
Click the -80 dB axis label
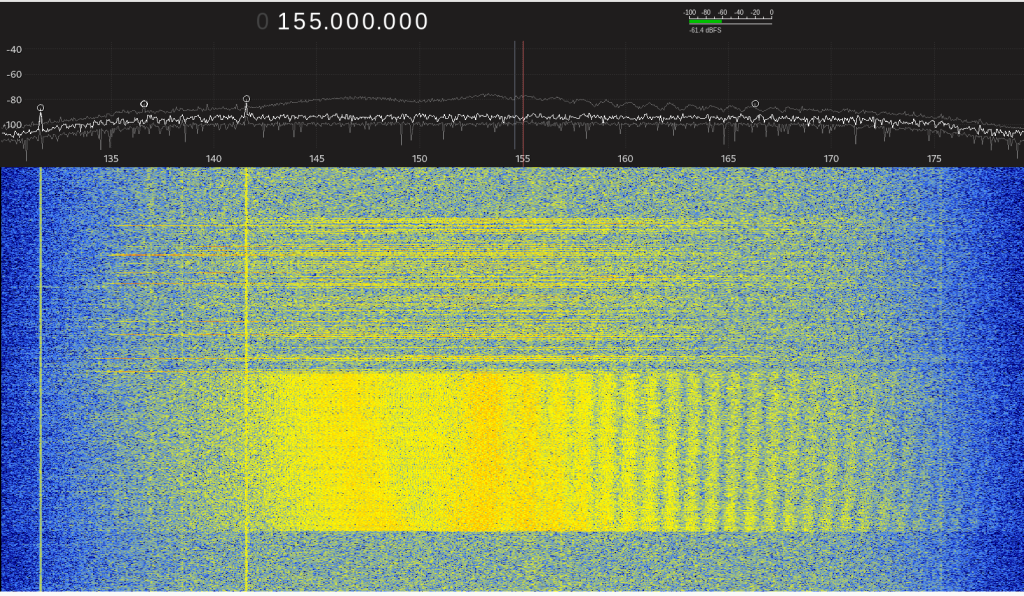[14, 100]
